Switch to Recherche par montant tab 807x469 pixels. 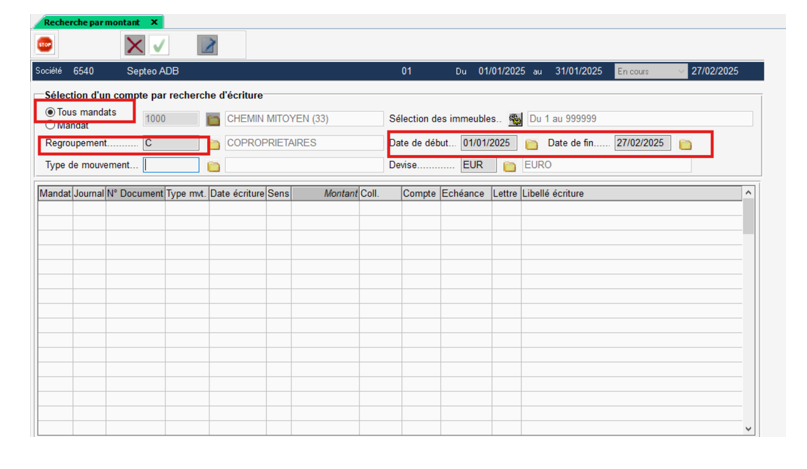coord(90,21)
